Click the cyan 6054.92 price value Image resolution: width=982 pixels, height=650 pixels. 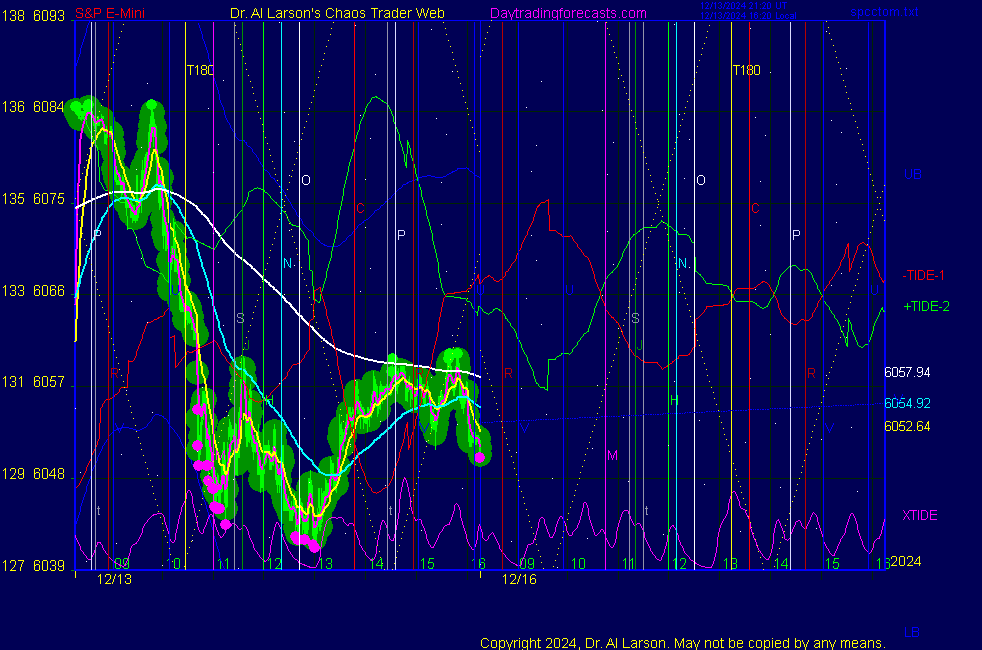(907, 403)
